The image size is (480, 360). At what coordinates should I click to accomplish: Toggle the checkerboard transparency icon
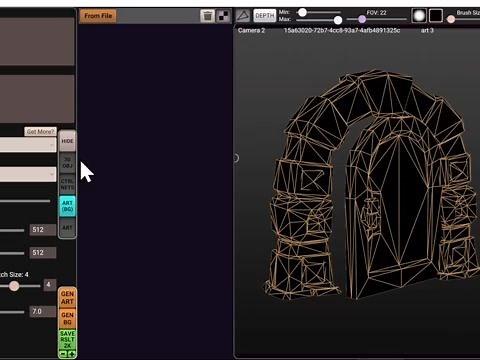pos(223,16)
